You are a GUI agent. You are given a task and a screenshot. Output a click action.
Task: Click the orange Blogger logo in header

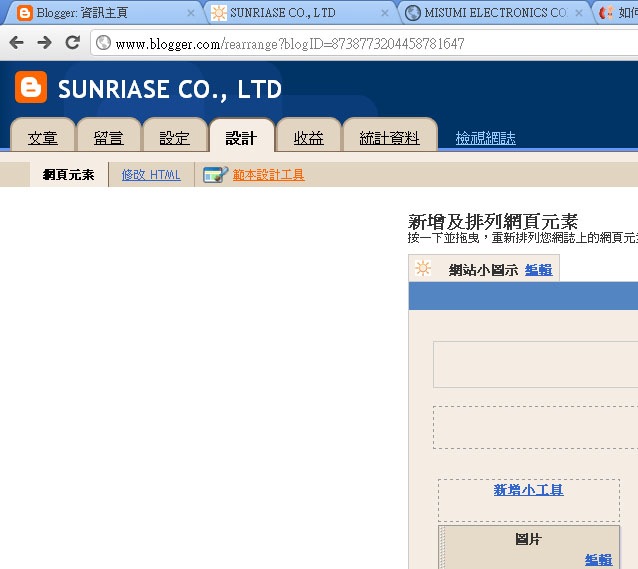click(x=31, y=87)
